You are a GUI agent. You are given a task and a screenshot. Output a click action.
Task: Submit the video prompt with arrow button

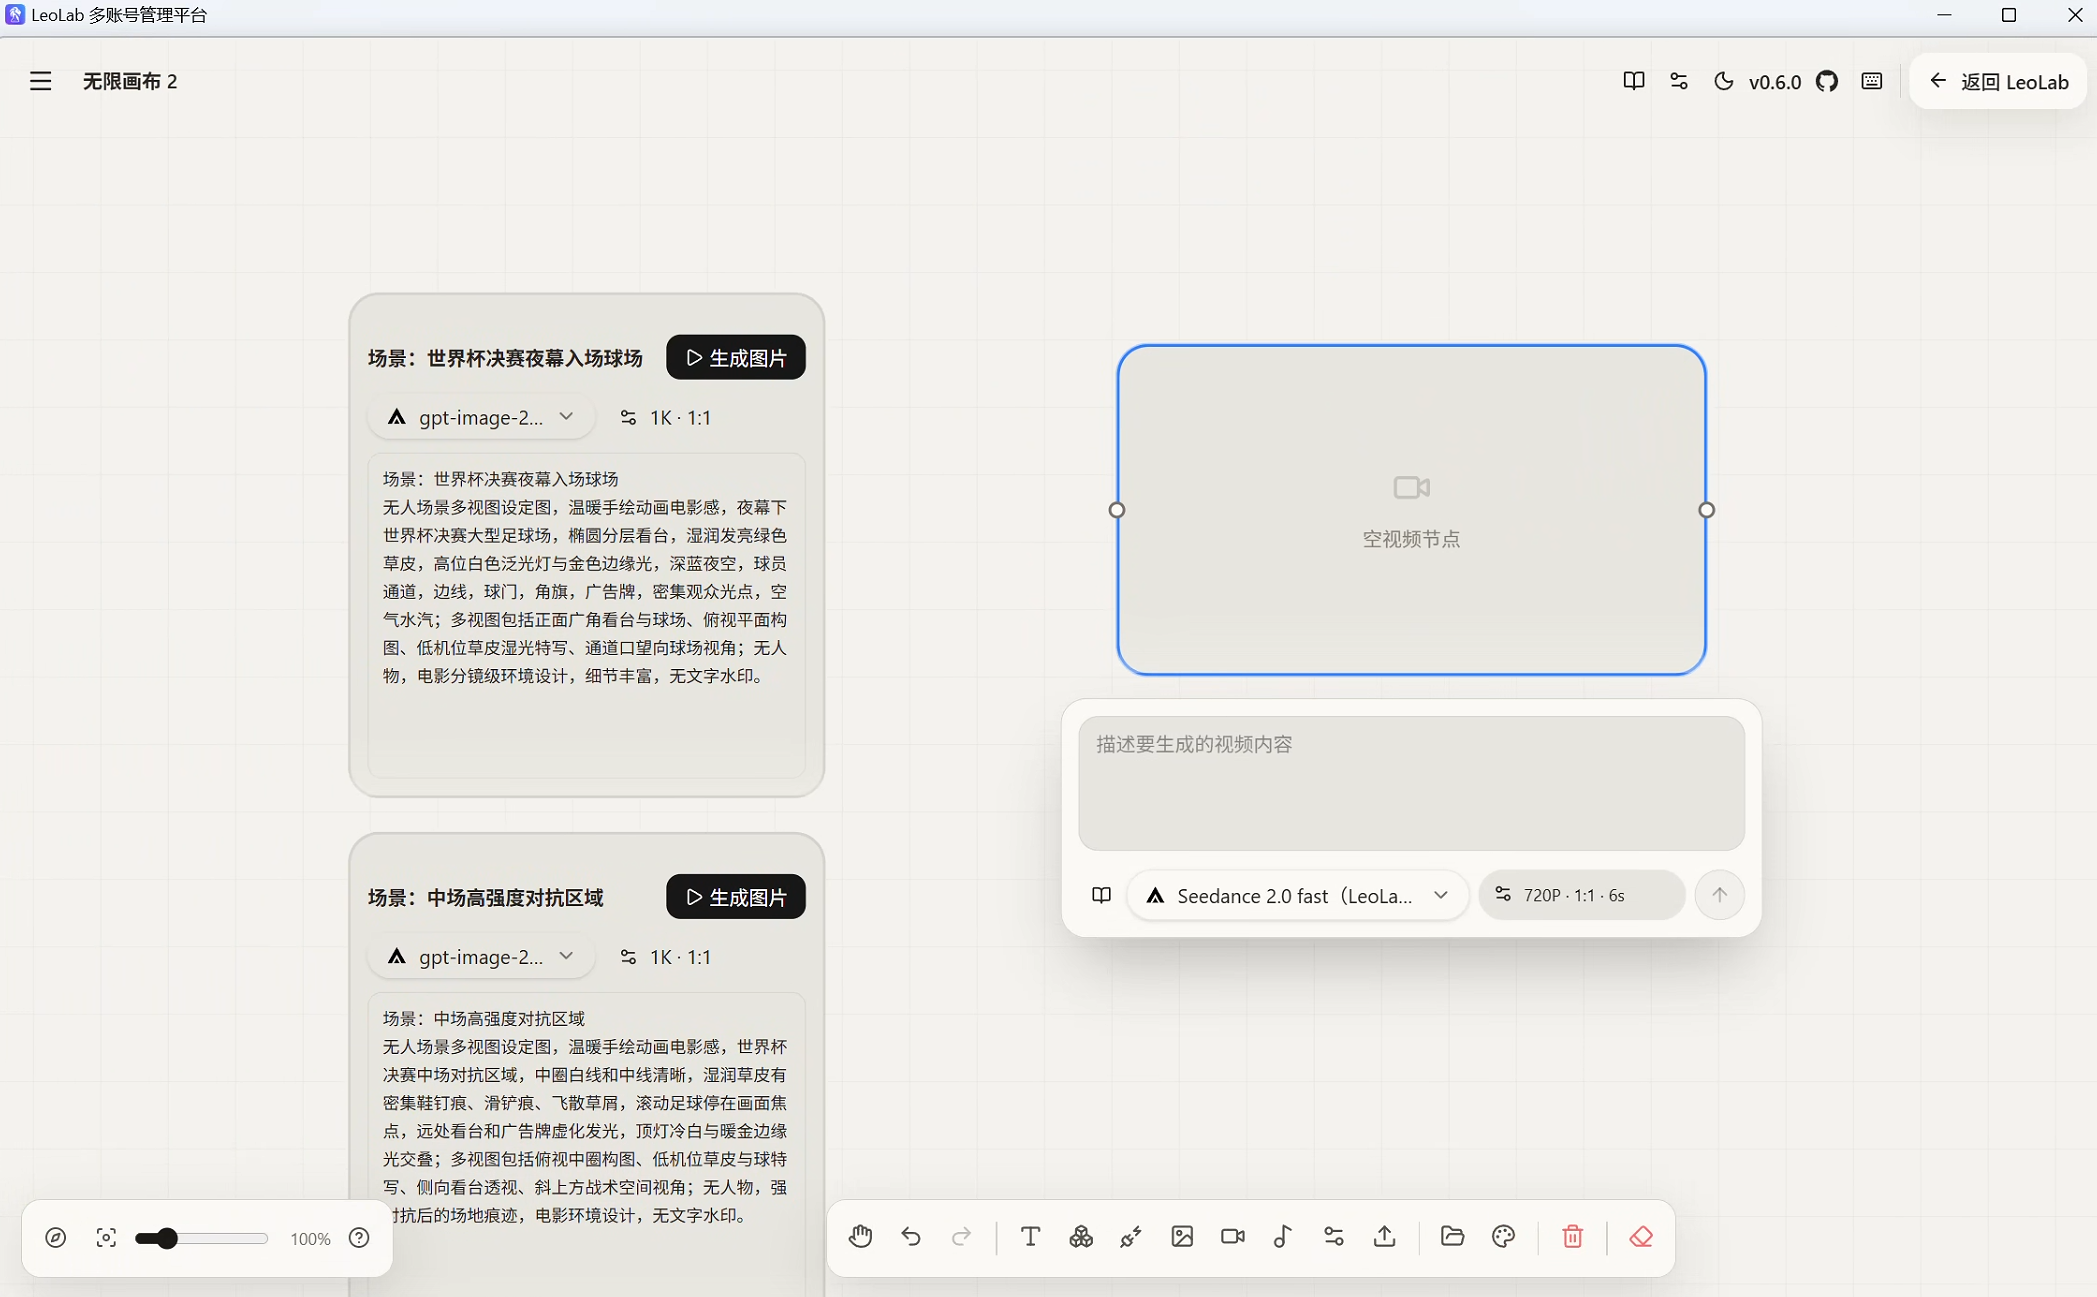coord(1719,895)
